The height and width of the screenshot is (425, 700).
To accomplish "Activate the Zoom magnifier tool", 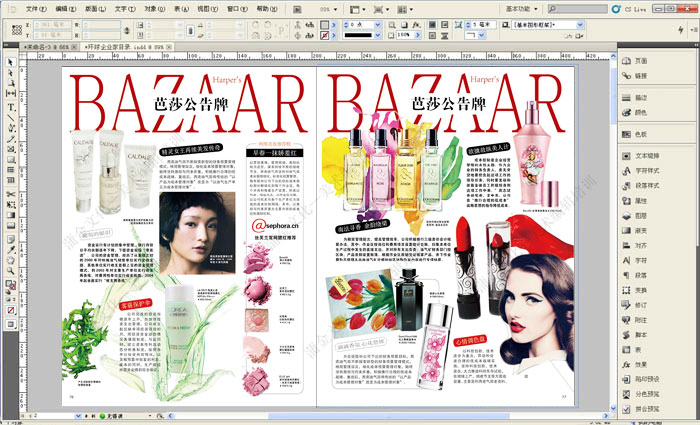I will [11, 271].
